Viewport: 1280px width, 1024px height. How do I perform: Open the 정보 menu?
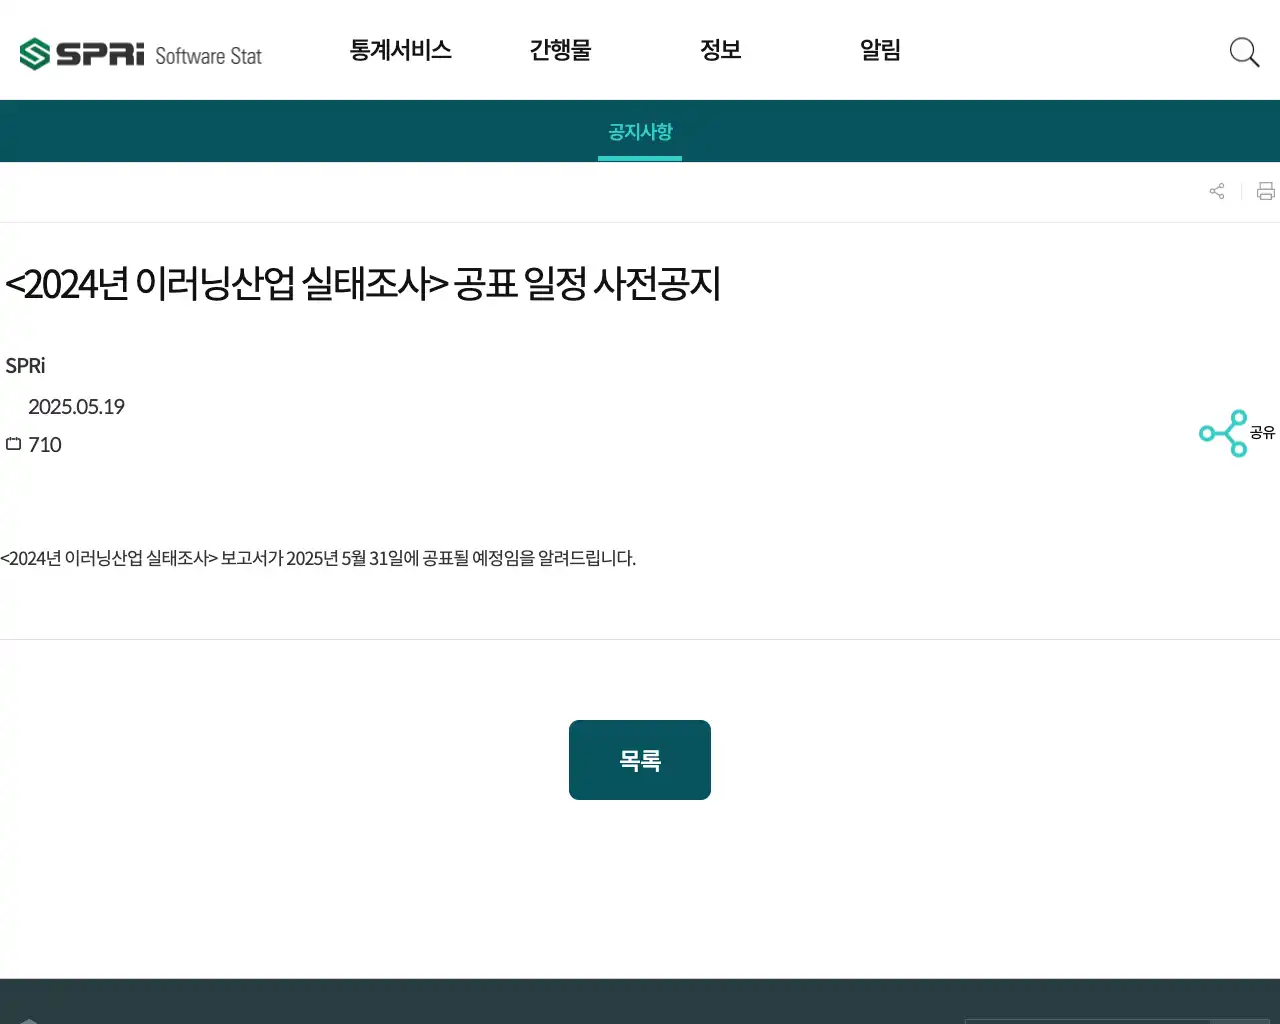click(x=720, y=50)
